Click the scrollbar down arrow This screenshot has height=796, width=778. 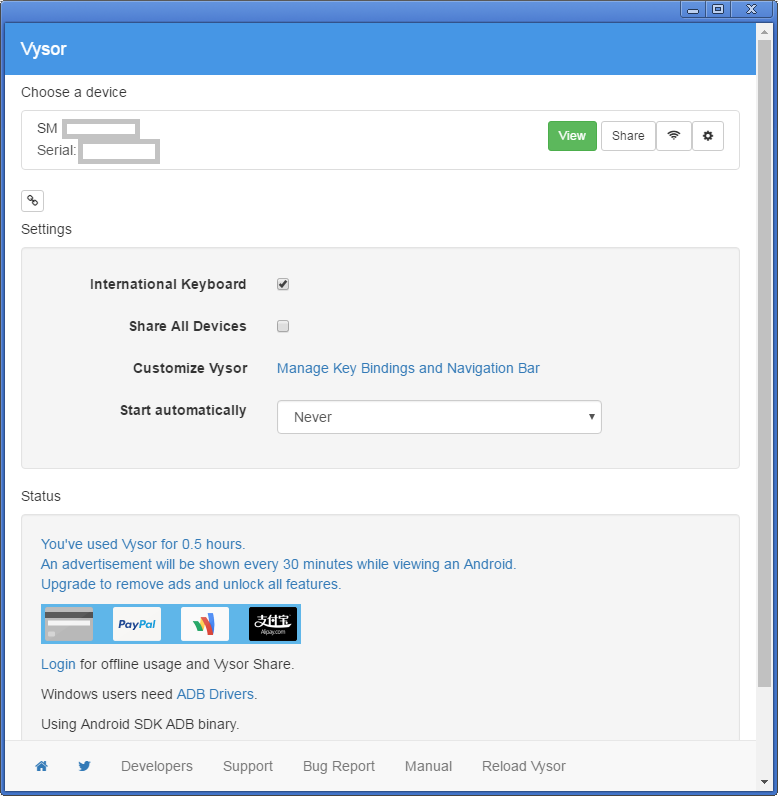(764, 782)
